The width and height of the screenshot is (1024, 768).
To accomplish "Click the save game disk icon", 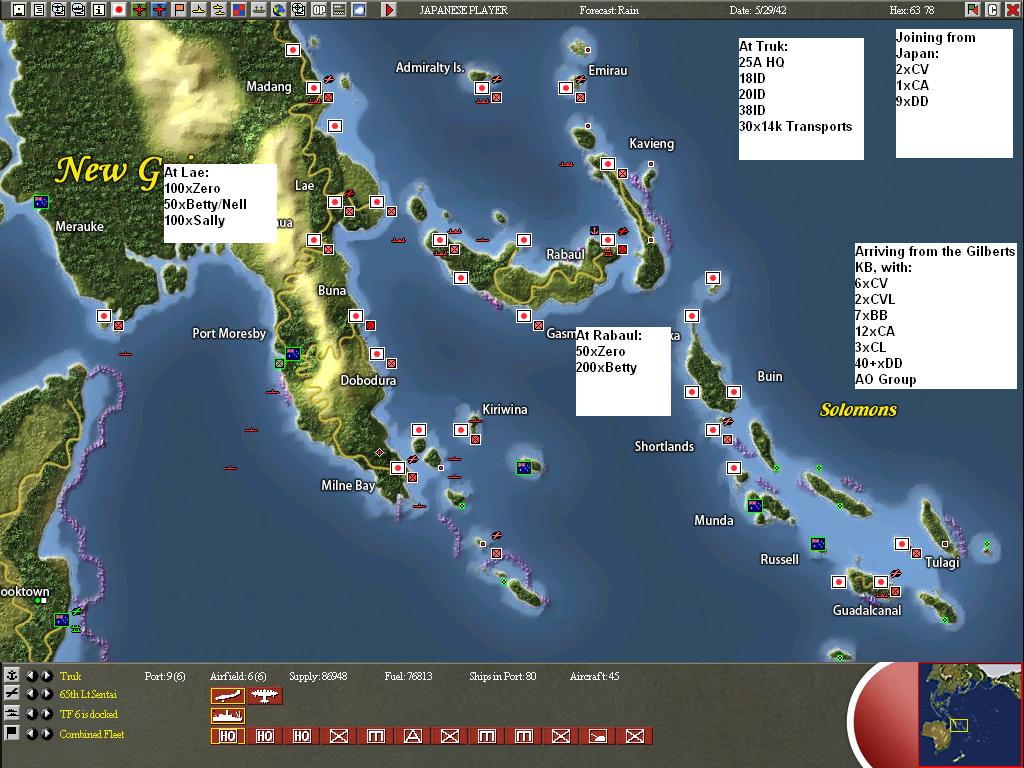I will pos(19,9).
